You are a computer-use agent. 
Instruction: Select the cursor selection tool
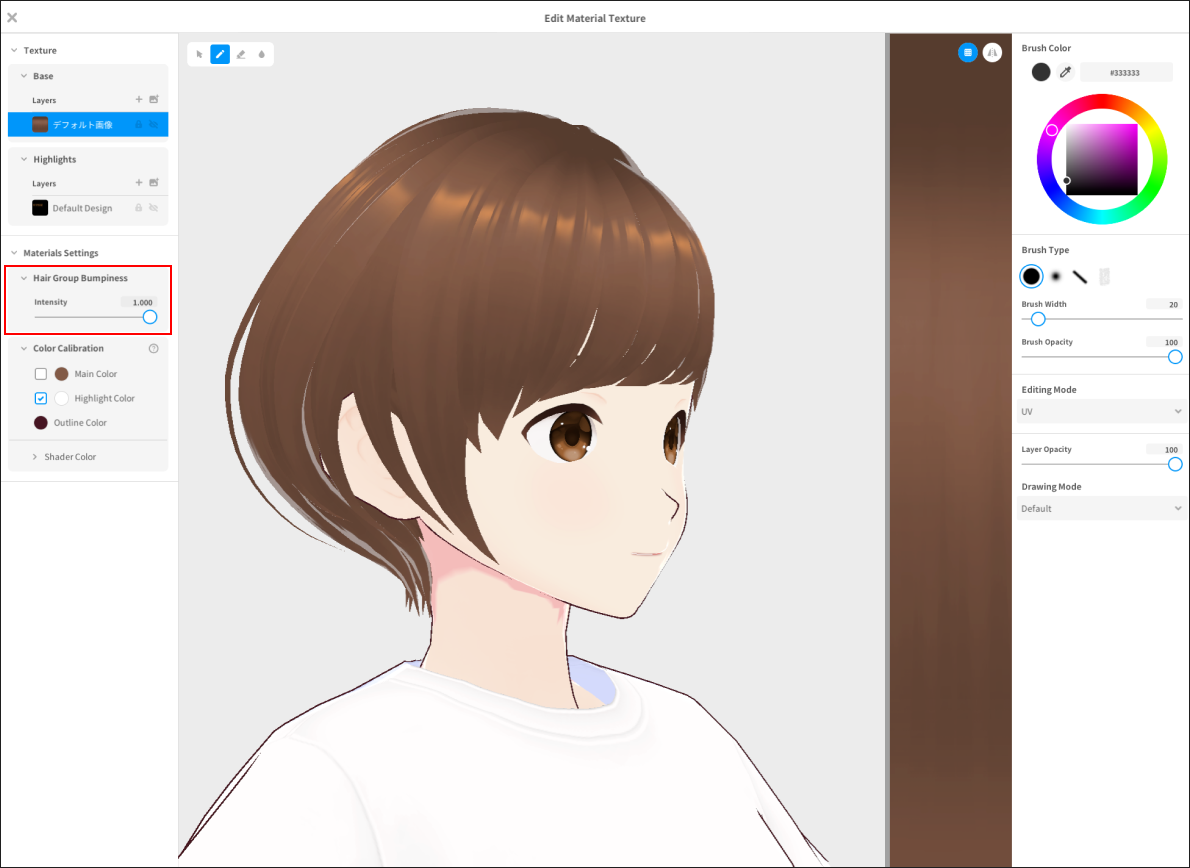click(199, 54)
